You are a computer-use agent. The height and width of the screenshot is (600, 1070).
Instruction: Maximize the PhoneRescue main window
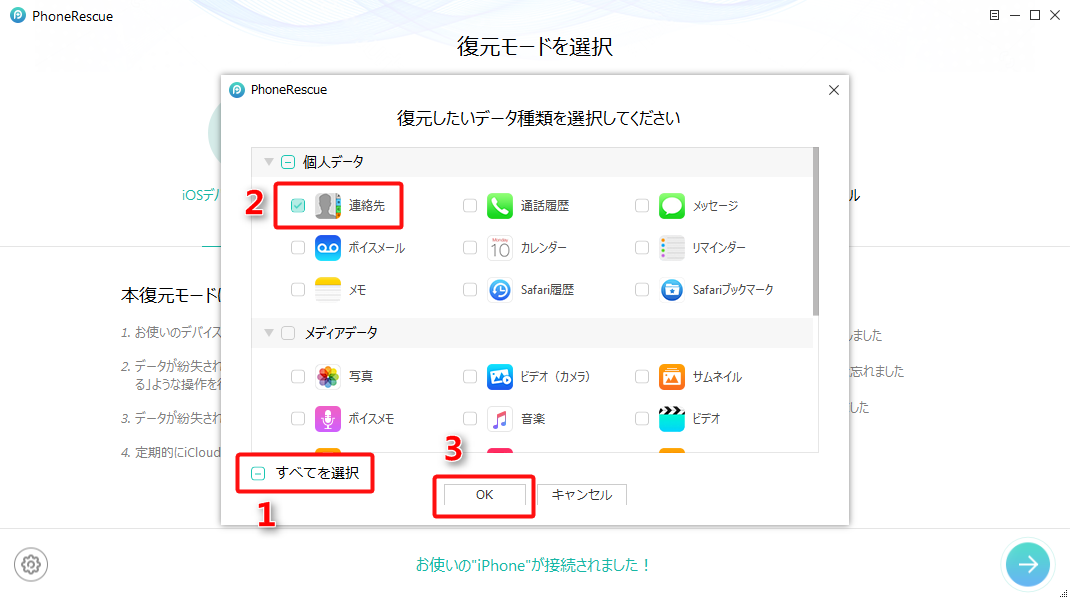pyautogui.click(x=1035, y=15)
